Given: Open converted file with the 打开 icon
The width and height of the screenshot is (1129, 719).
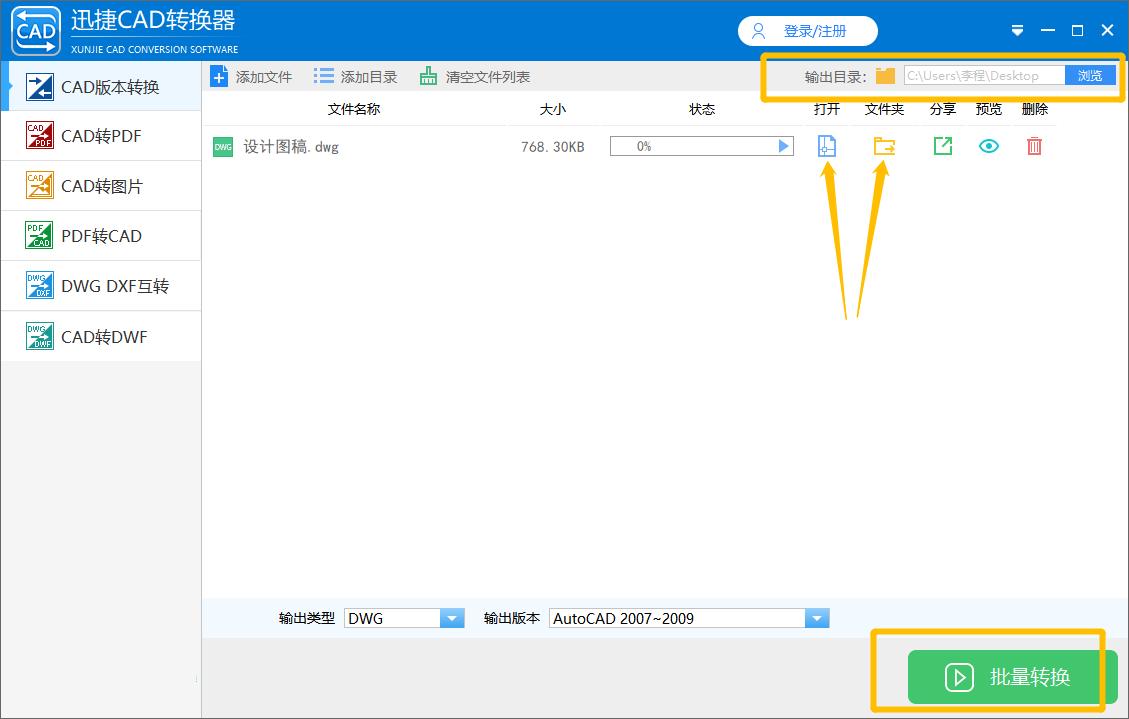Looking at the screenshot, I should coord(825,145).
